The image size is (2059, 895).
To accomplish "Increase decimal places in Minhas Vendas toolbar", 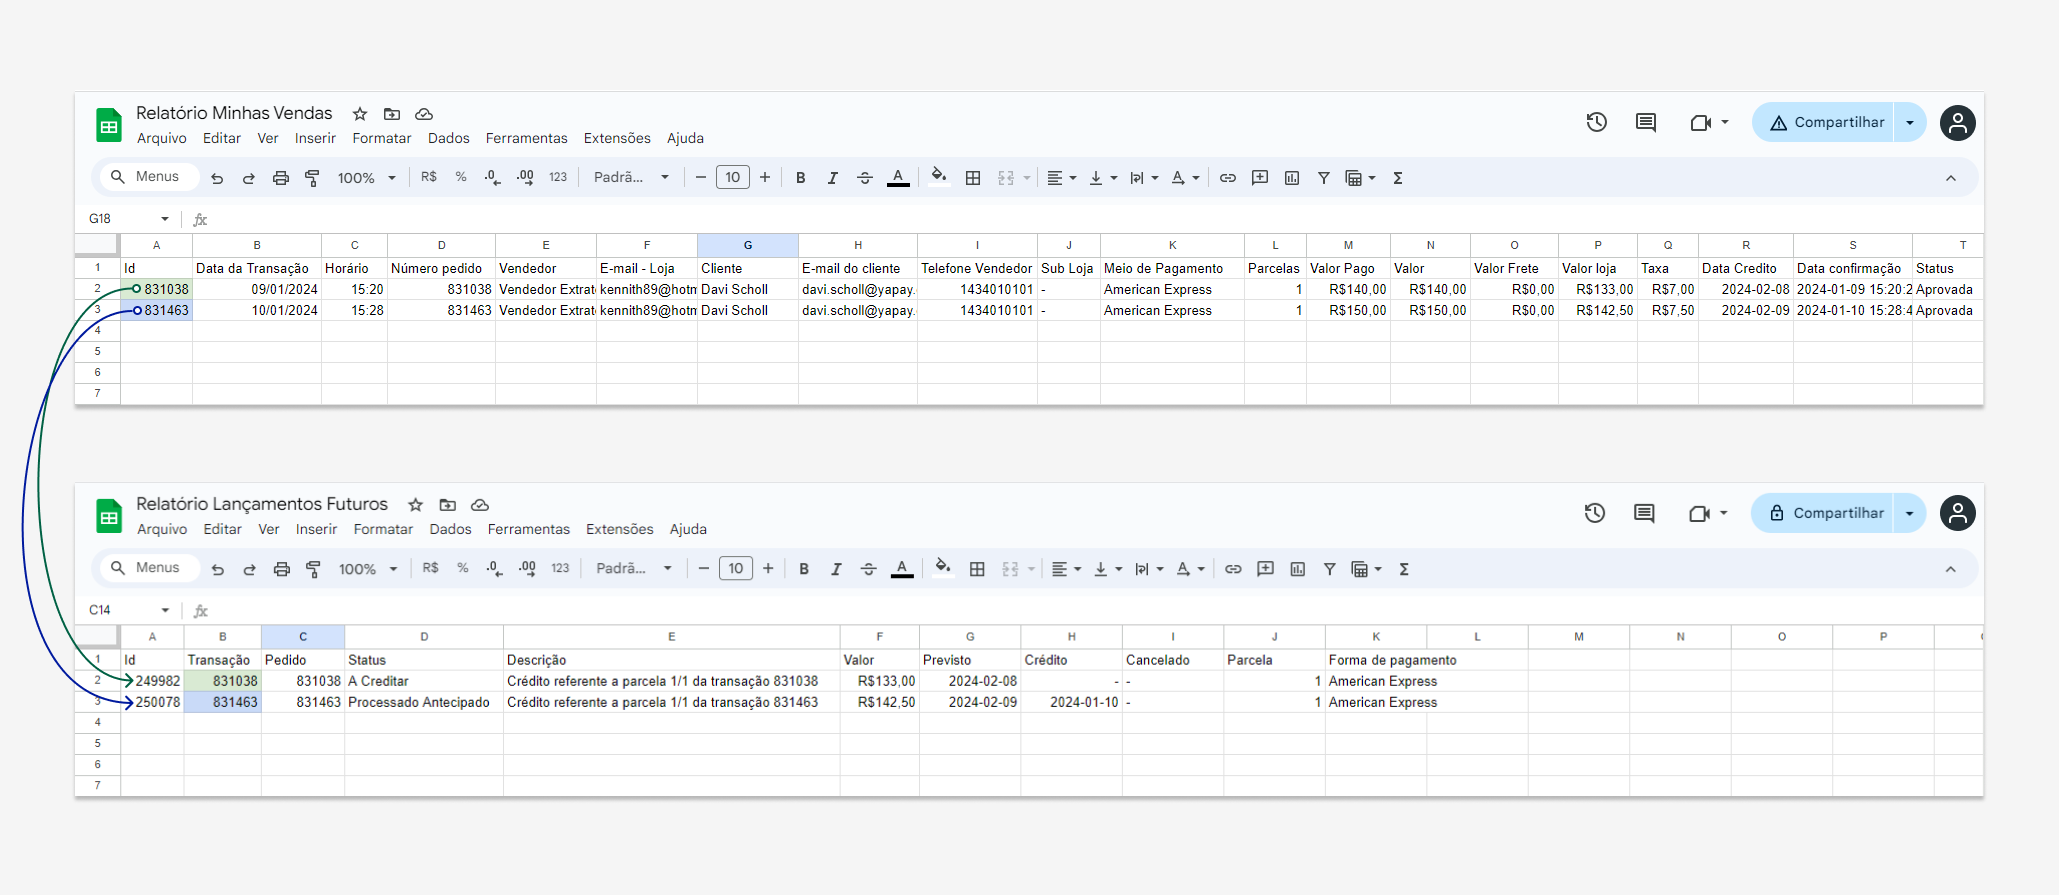I will (x=525, y=177).
